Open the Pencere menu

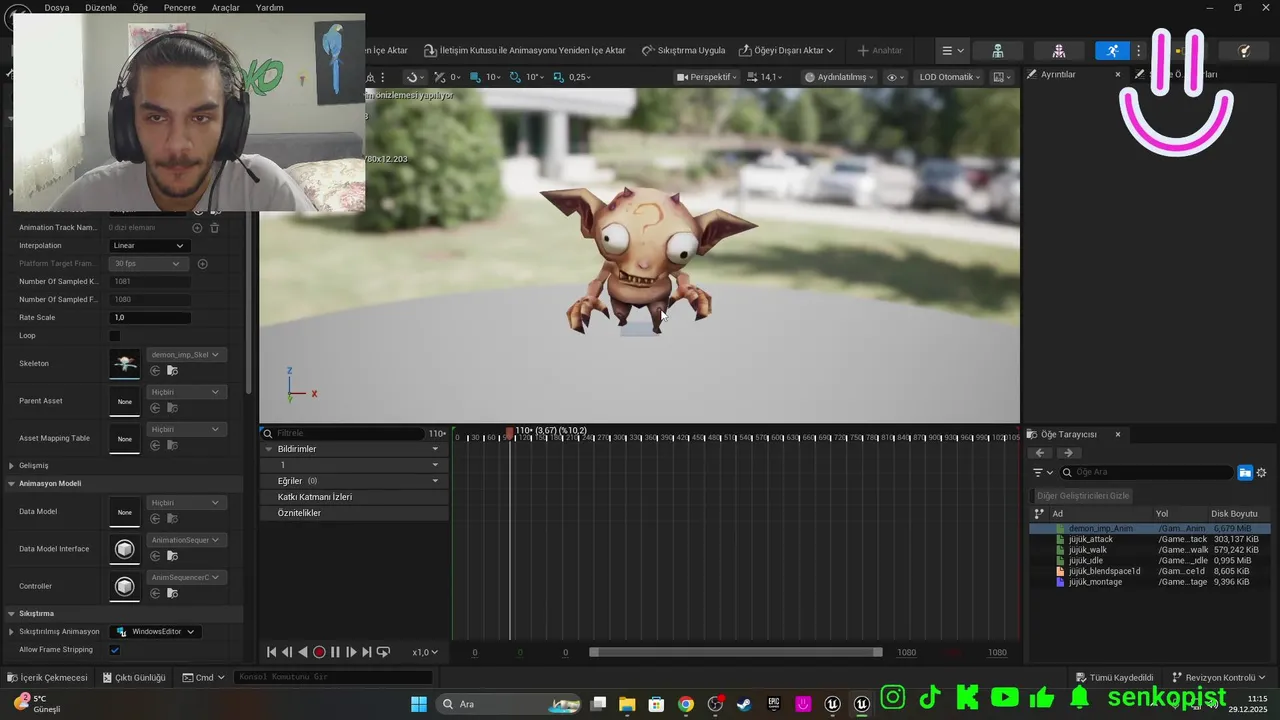click(180, 8)
